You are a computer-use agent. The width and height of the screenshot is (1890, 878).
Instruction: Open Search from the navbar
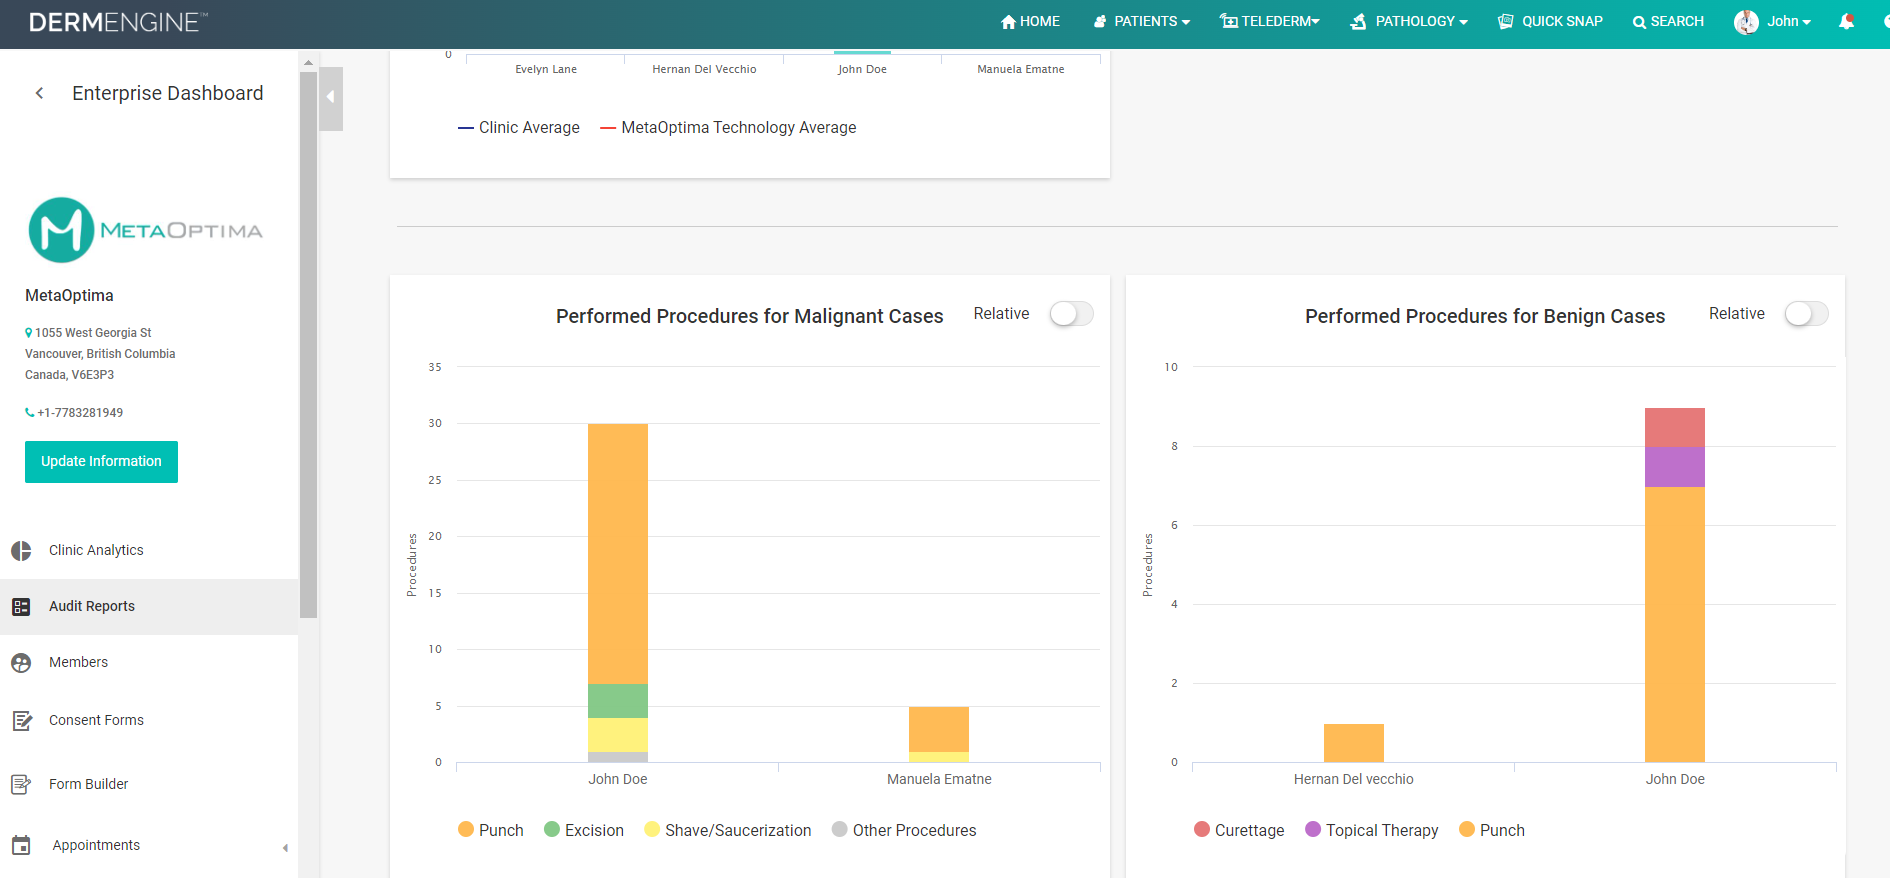coord(1668,22)
